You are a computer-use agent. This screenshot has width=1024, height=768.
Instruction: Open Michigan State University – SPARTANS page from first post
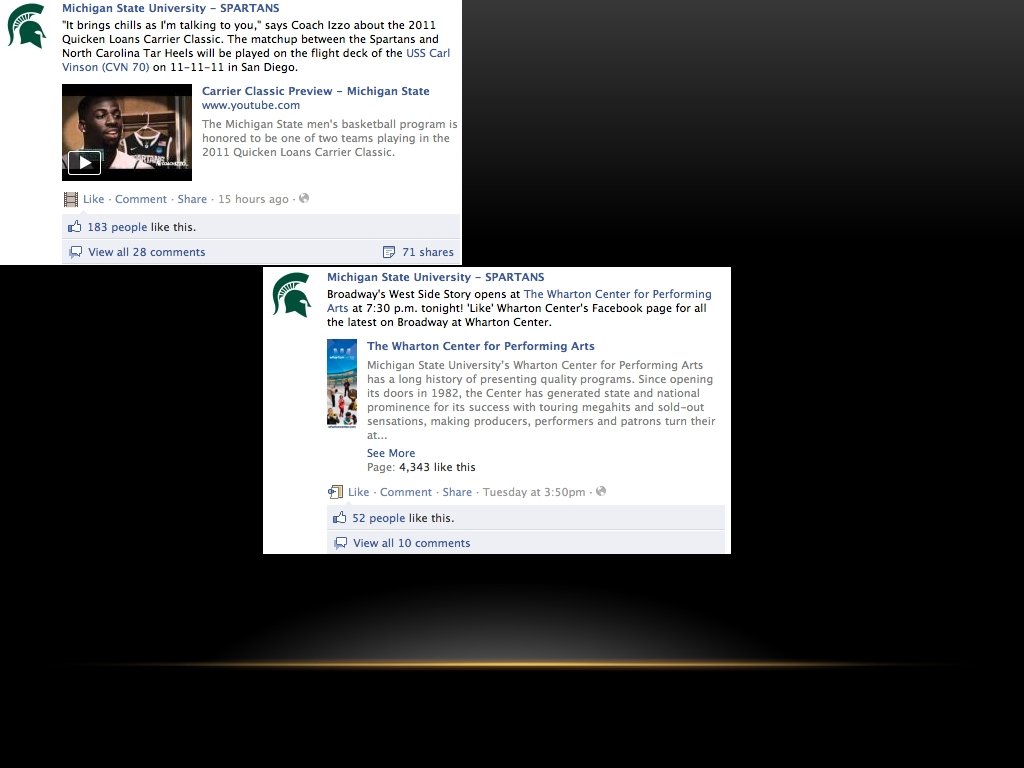[x=170, y=8]
